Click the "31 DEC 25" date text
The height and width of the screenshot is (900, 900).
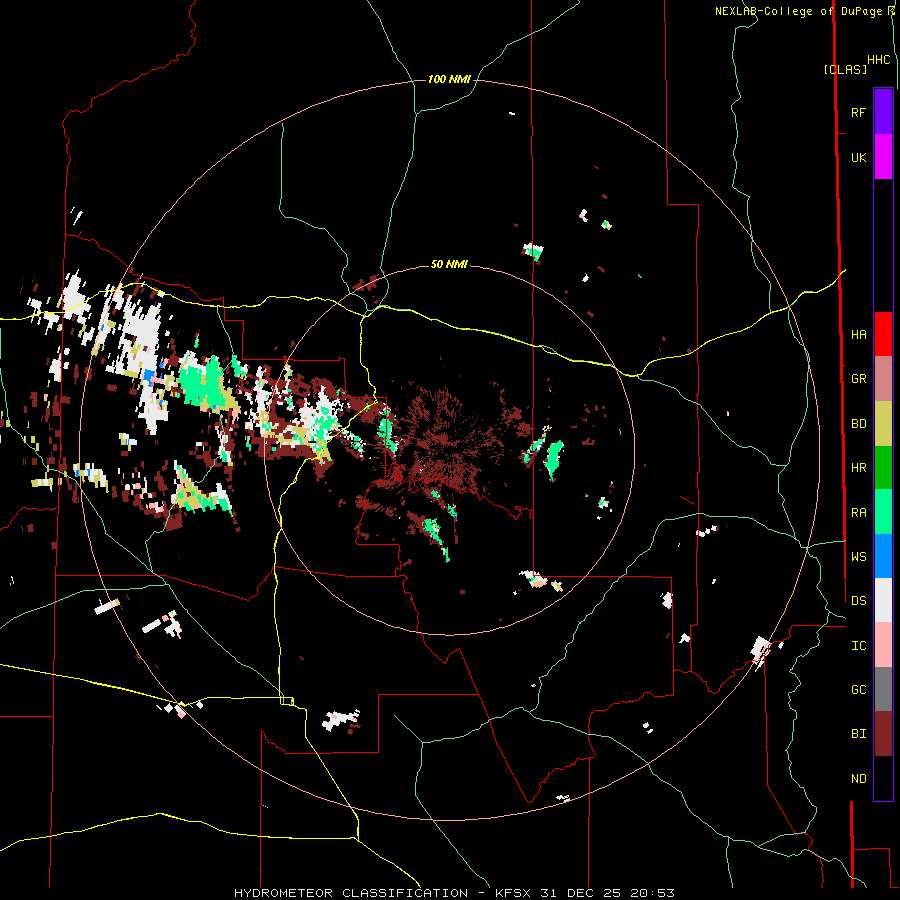(x=581, y=893)
